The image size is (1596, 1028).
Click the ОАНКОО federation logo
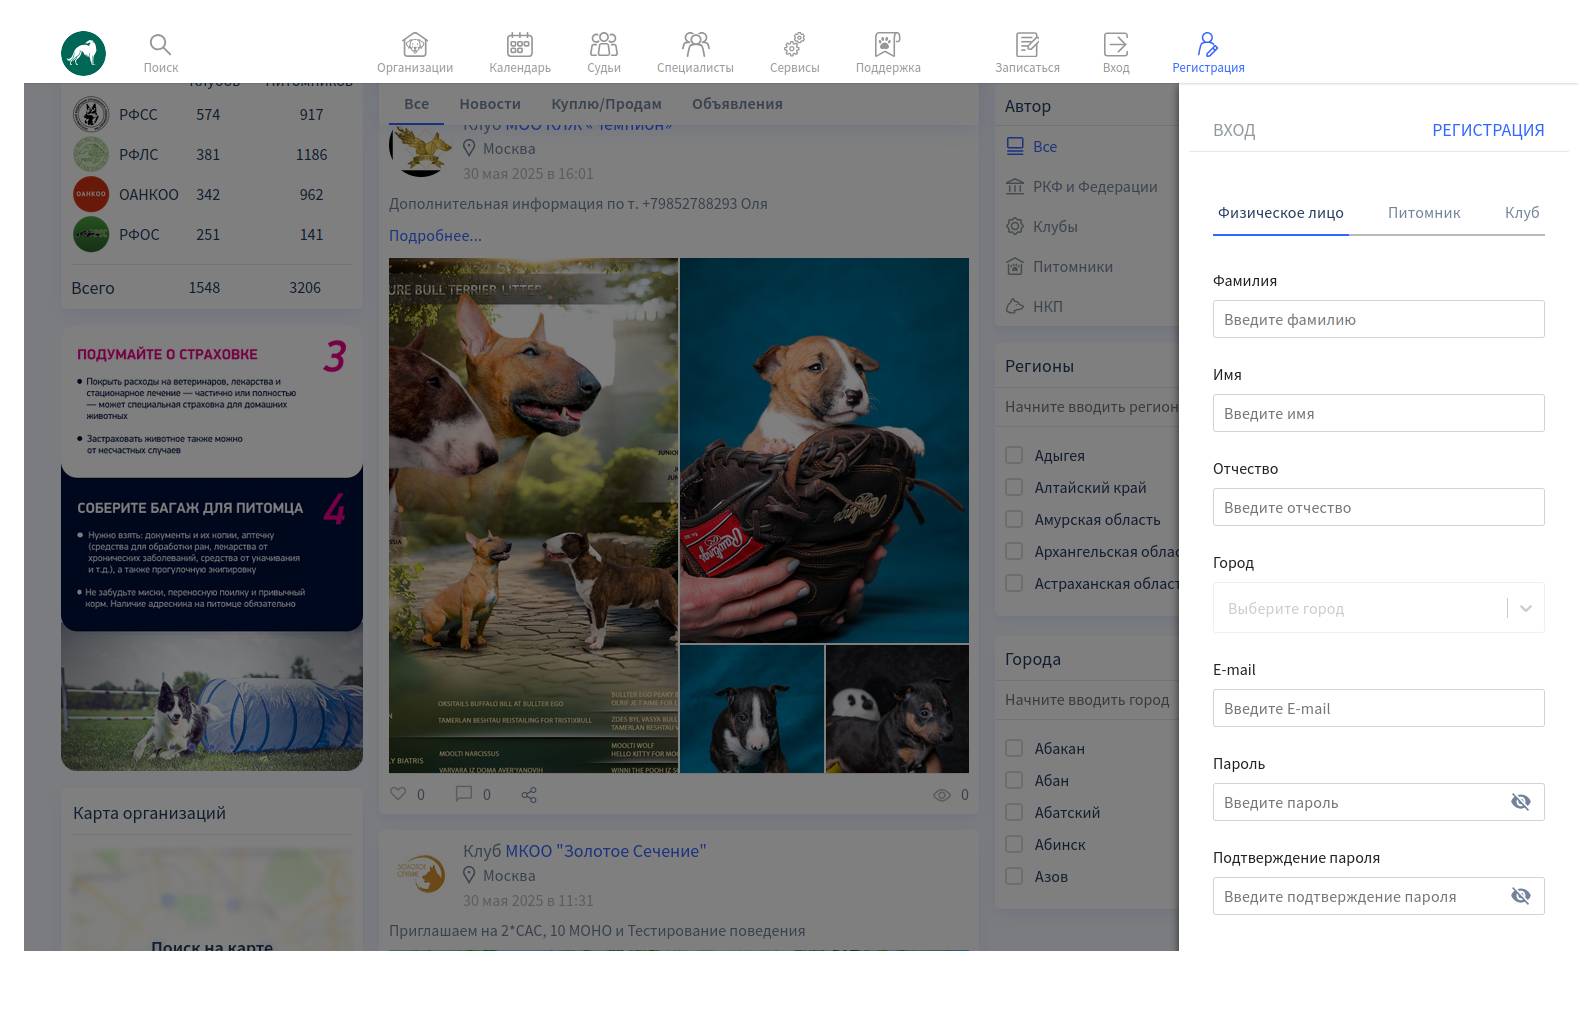91,195
